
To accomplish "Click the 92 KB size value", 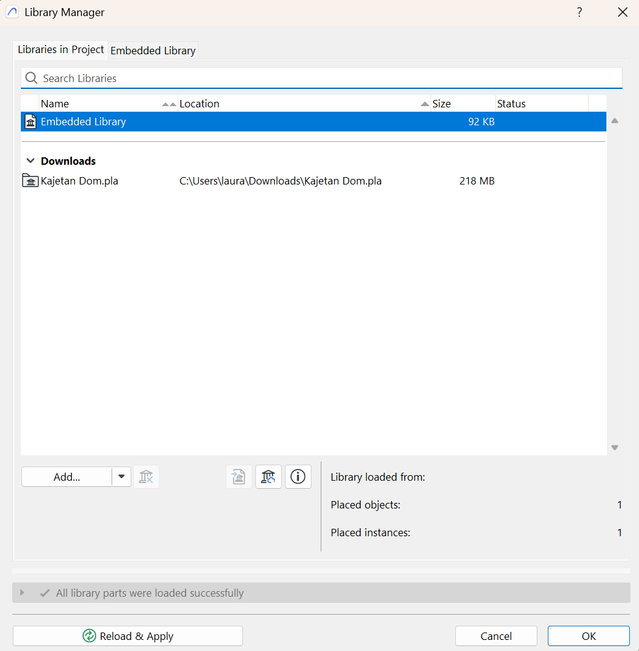I will tap(481, 122).
